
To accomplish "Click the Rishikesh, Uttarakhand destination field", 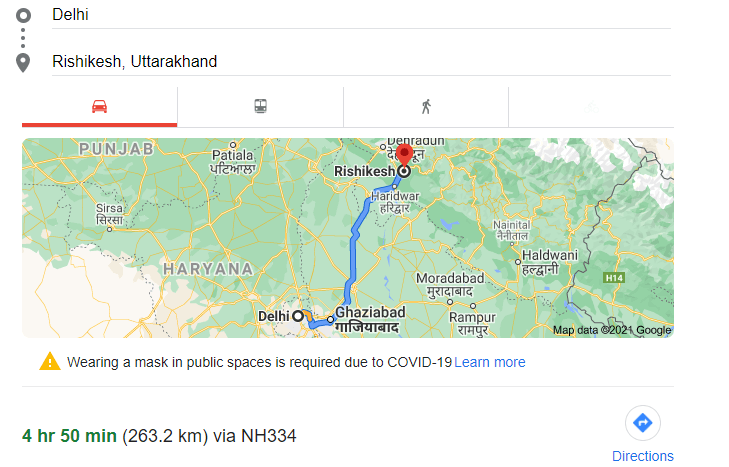I will tap(361, 61).
